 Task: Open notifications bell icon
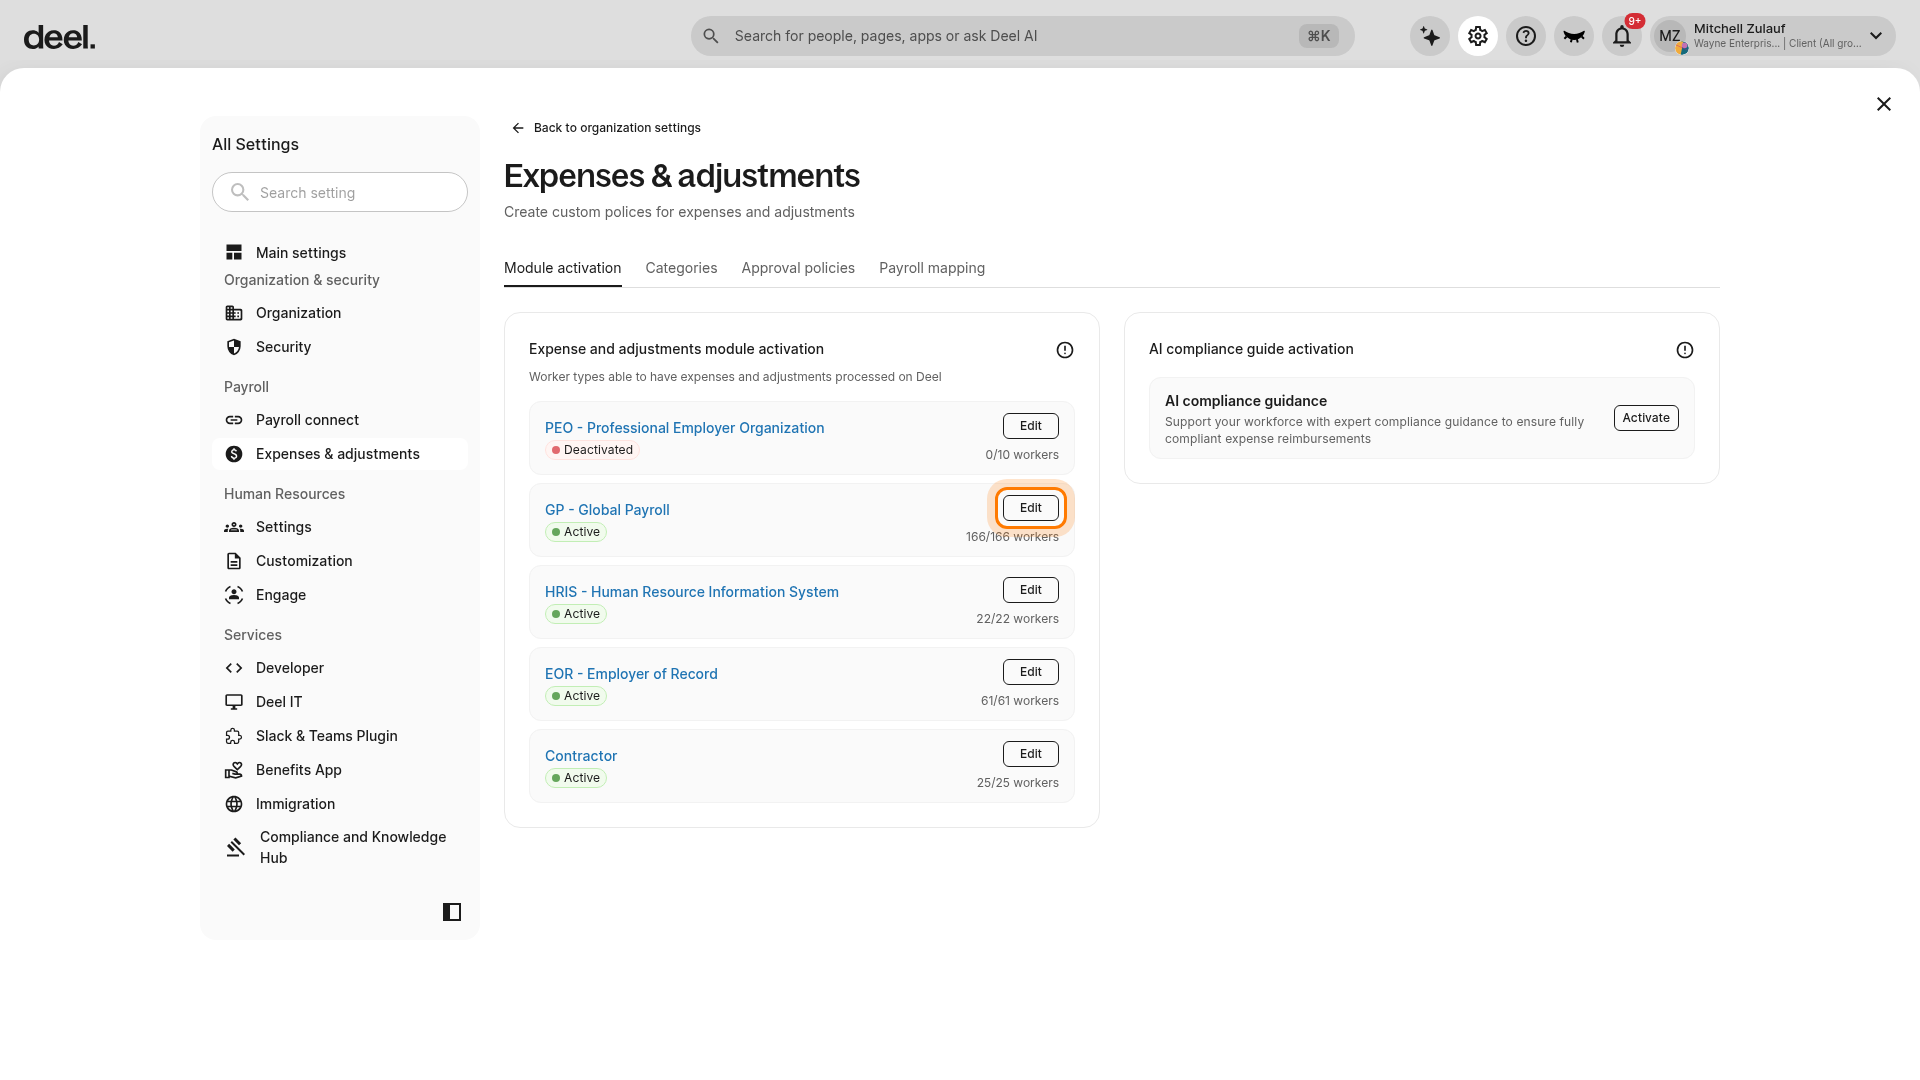click(1622, 36)
